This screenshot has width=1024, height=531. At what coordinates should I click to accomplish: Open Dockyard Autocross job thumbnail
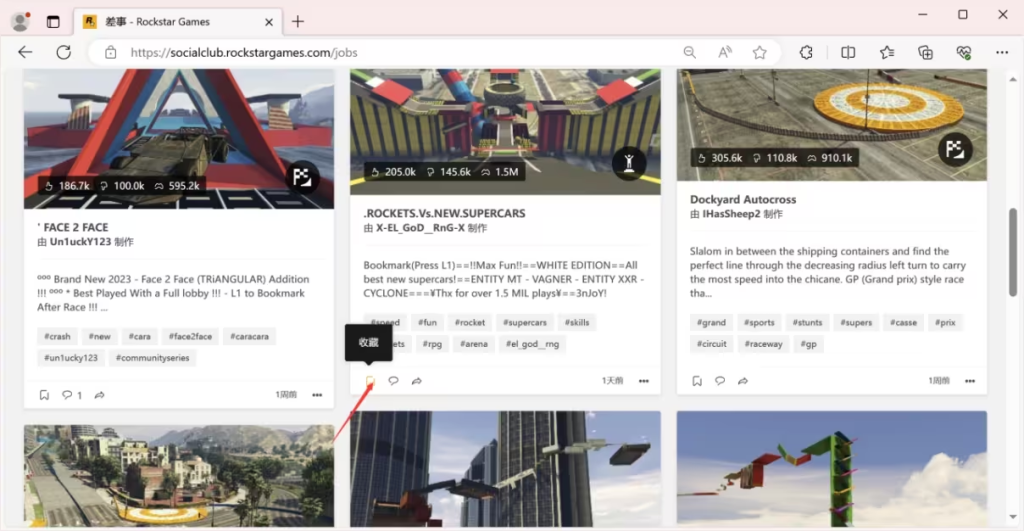click(x=832, y=125)
